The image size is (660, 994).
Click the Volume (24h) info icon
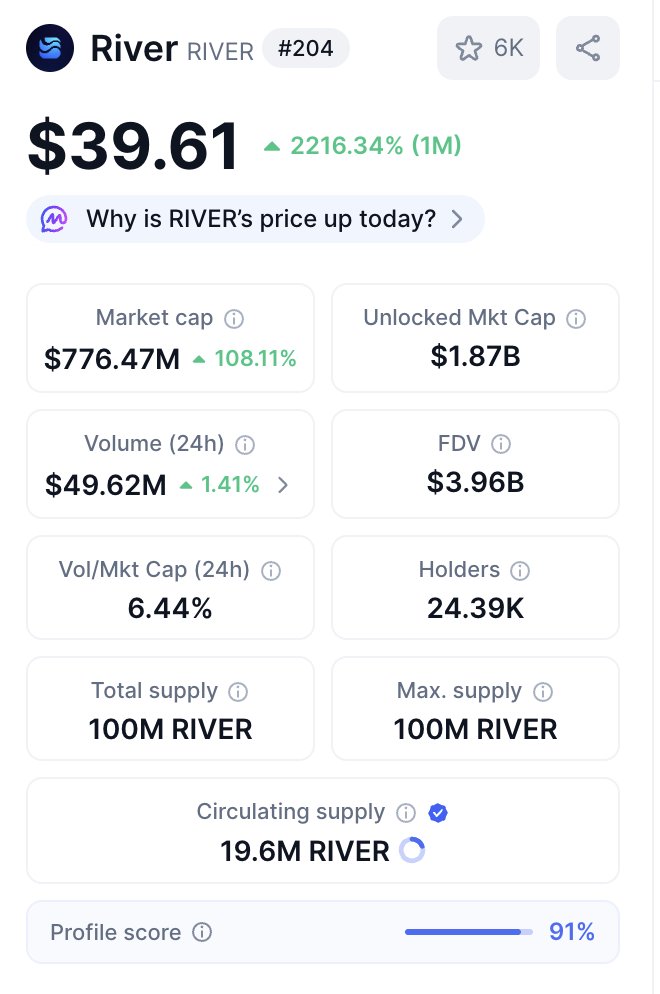tap(244, 444)
